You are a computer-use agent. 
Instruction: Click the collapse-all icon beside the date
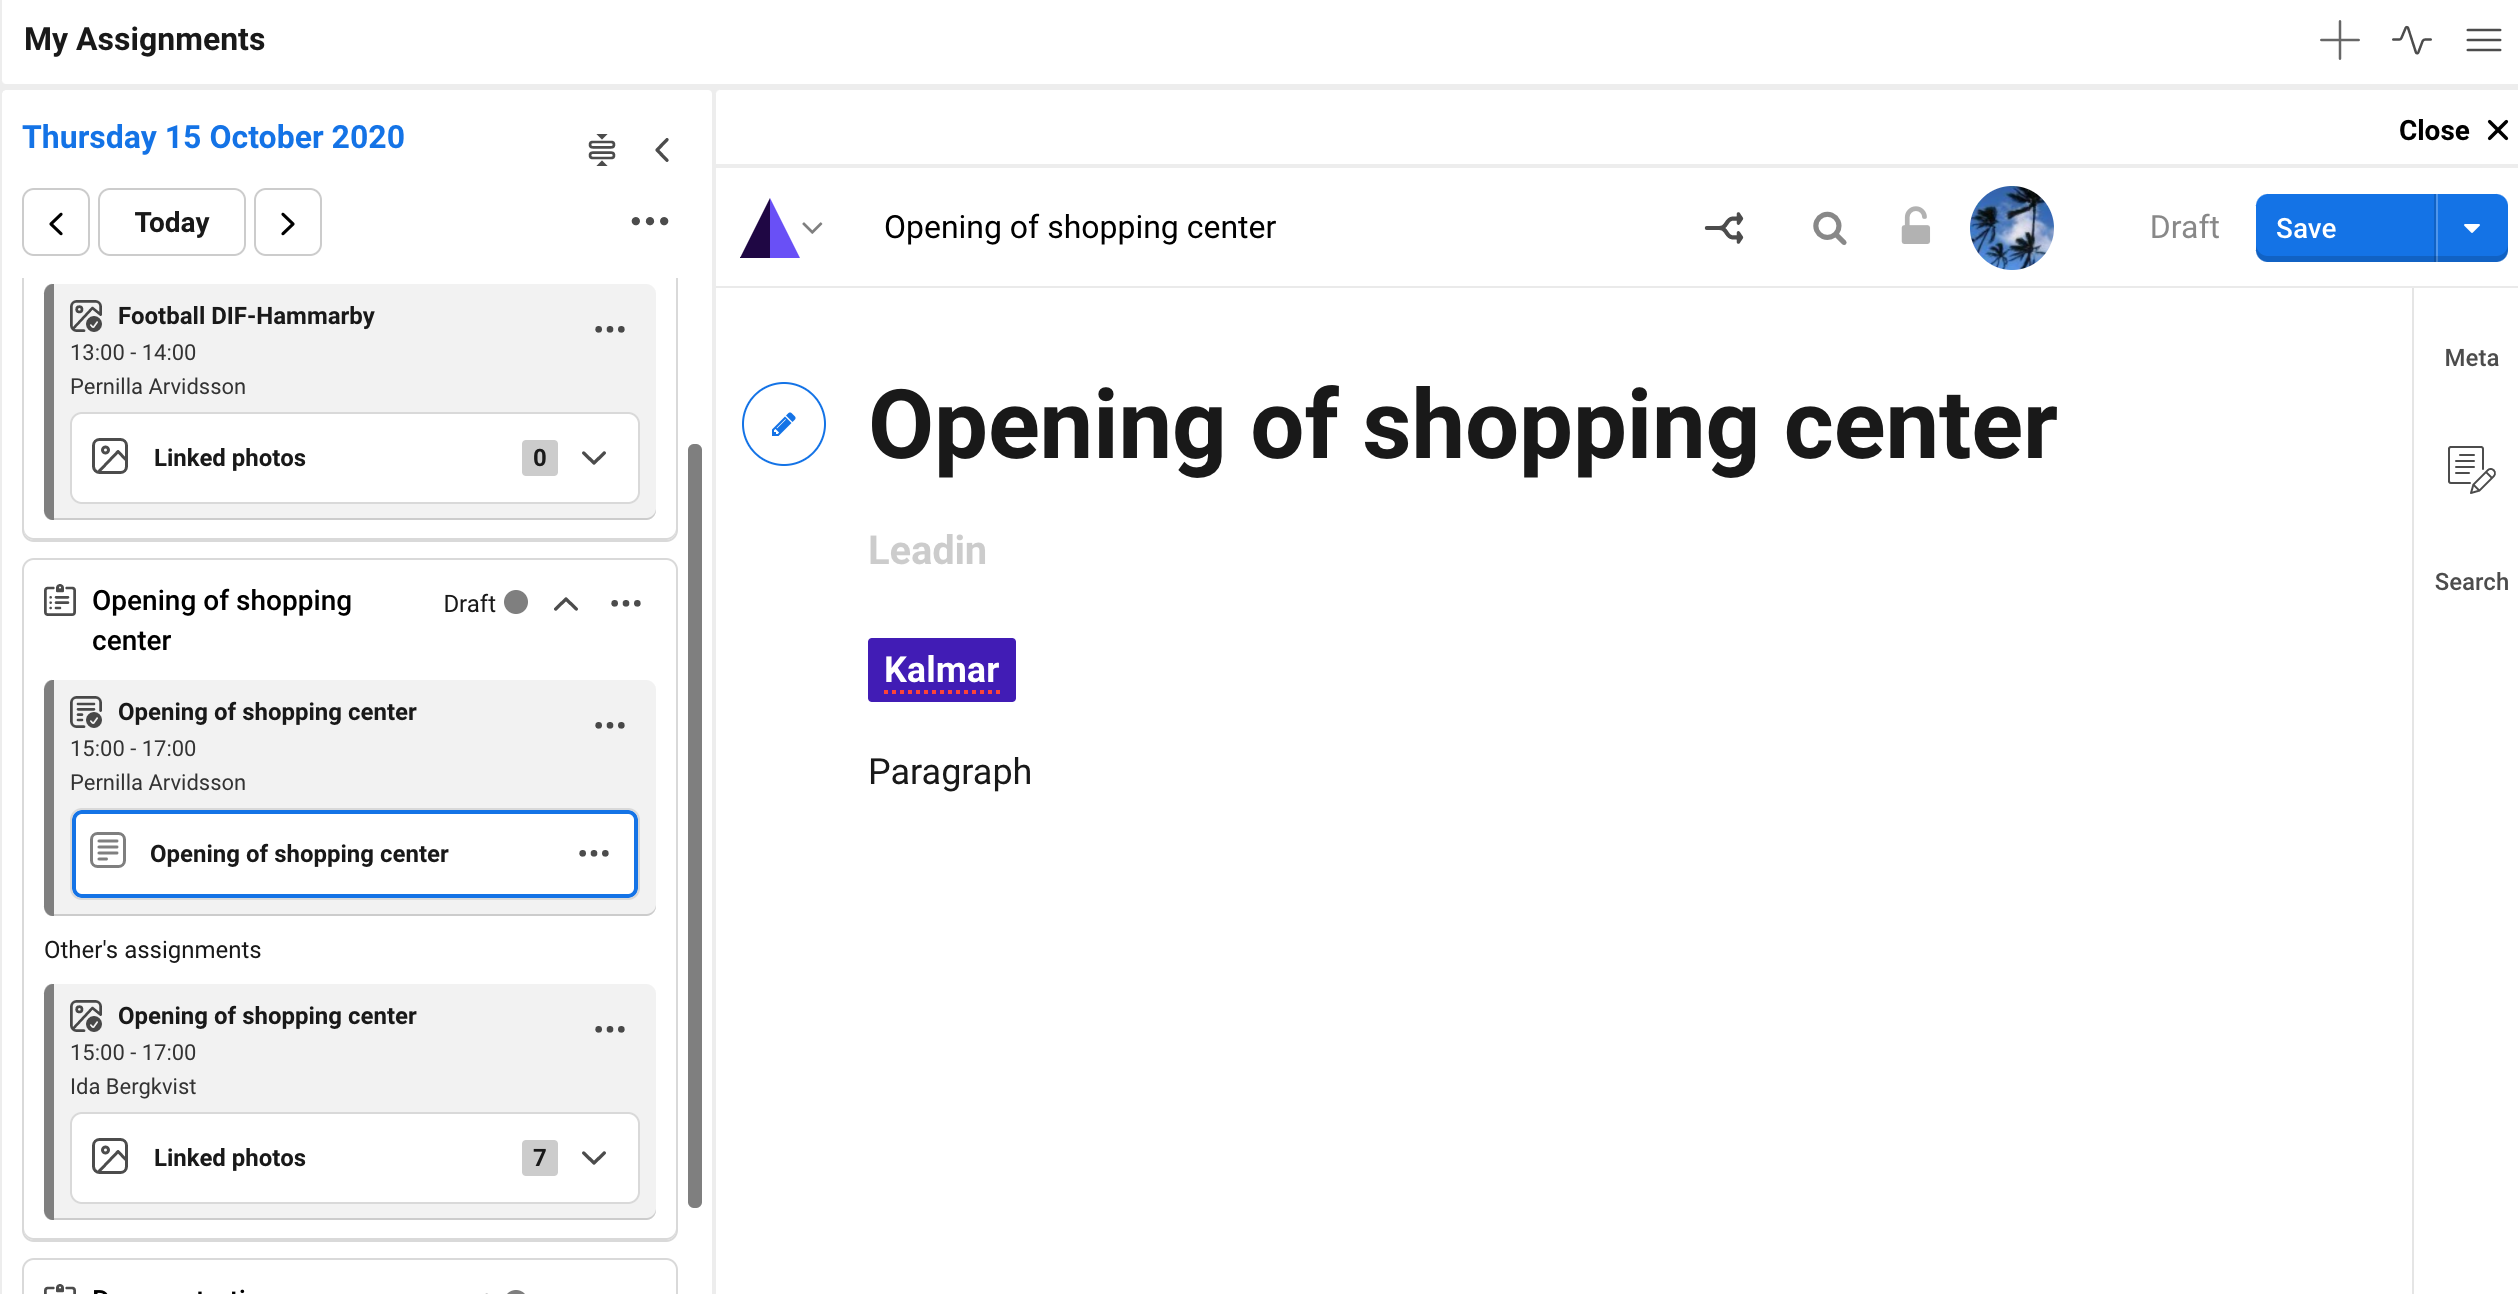tap(601, 150)
